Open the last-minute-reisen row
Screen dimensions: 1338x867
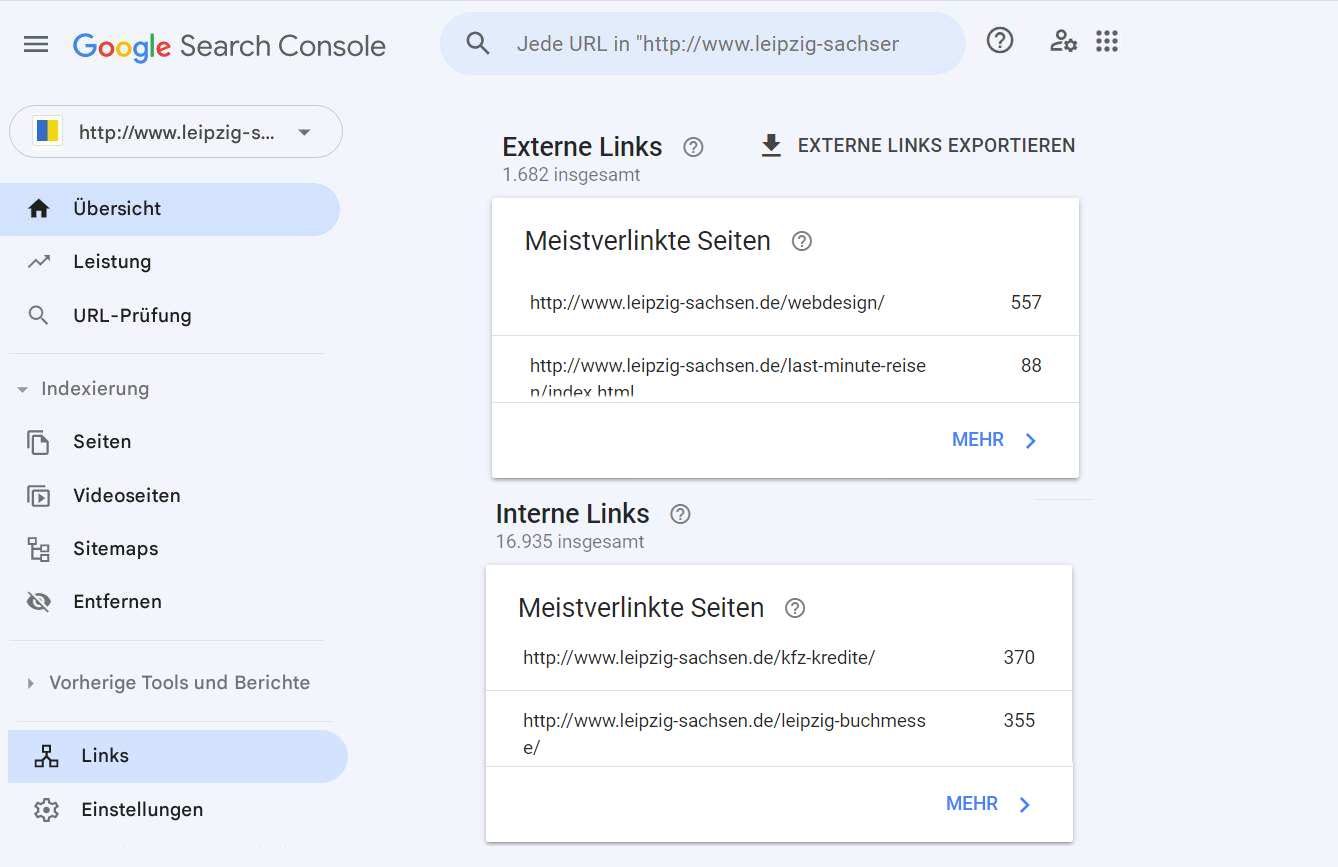point(785,369)
